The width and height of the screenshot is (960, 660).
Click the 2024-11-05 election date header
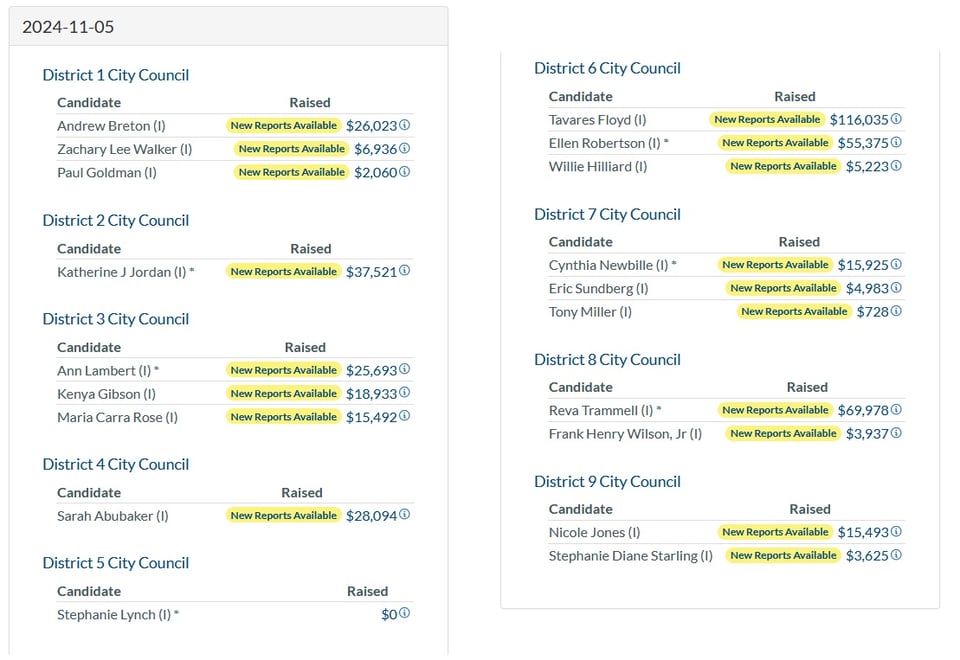point(68,27)
